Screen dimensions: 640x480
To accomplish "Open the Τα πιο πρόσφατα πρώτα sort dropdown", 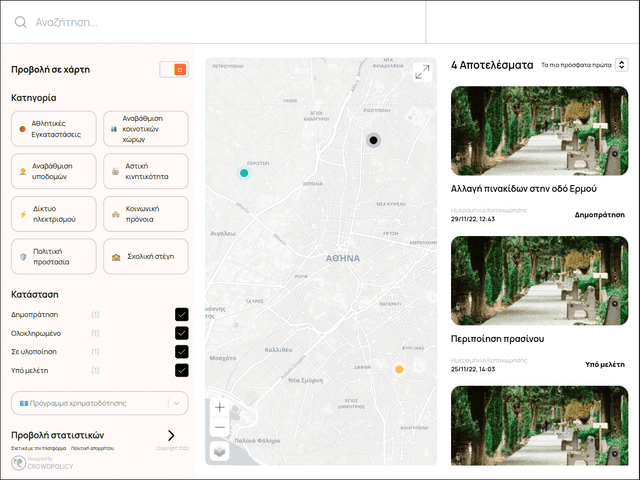I will (583, 64).
